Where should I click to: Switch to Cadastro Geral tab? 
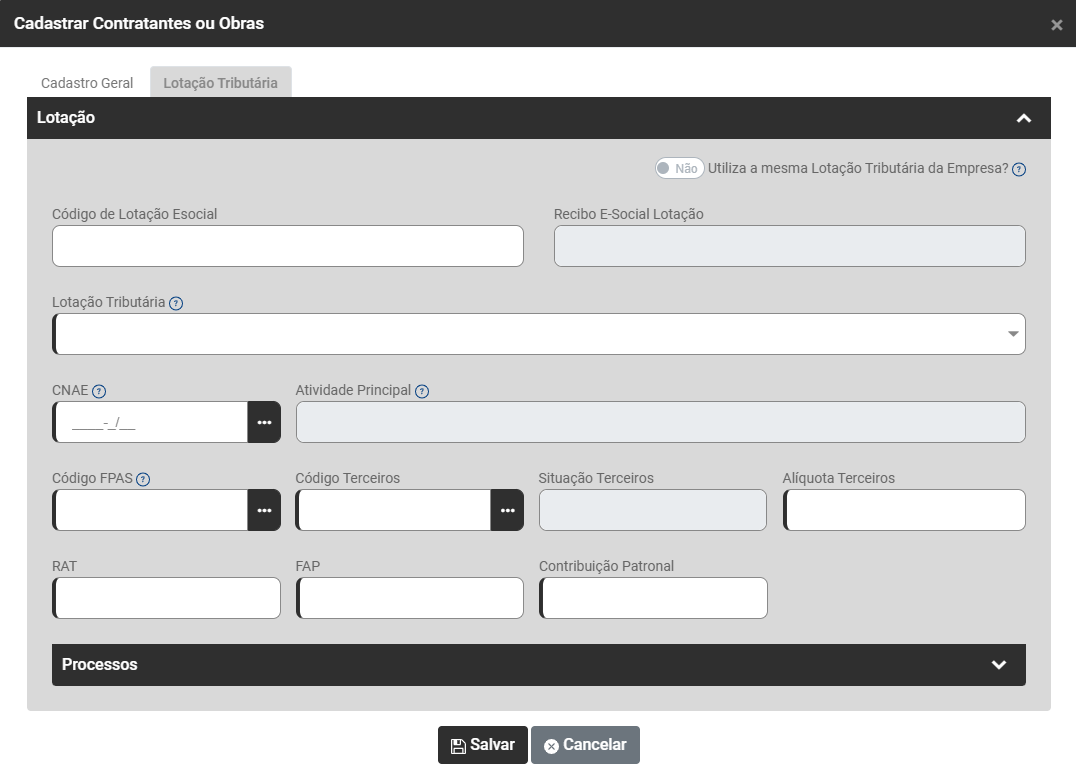click(x=87, y=83)
